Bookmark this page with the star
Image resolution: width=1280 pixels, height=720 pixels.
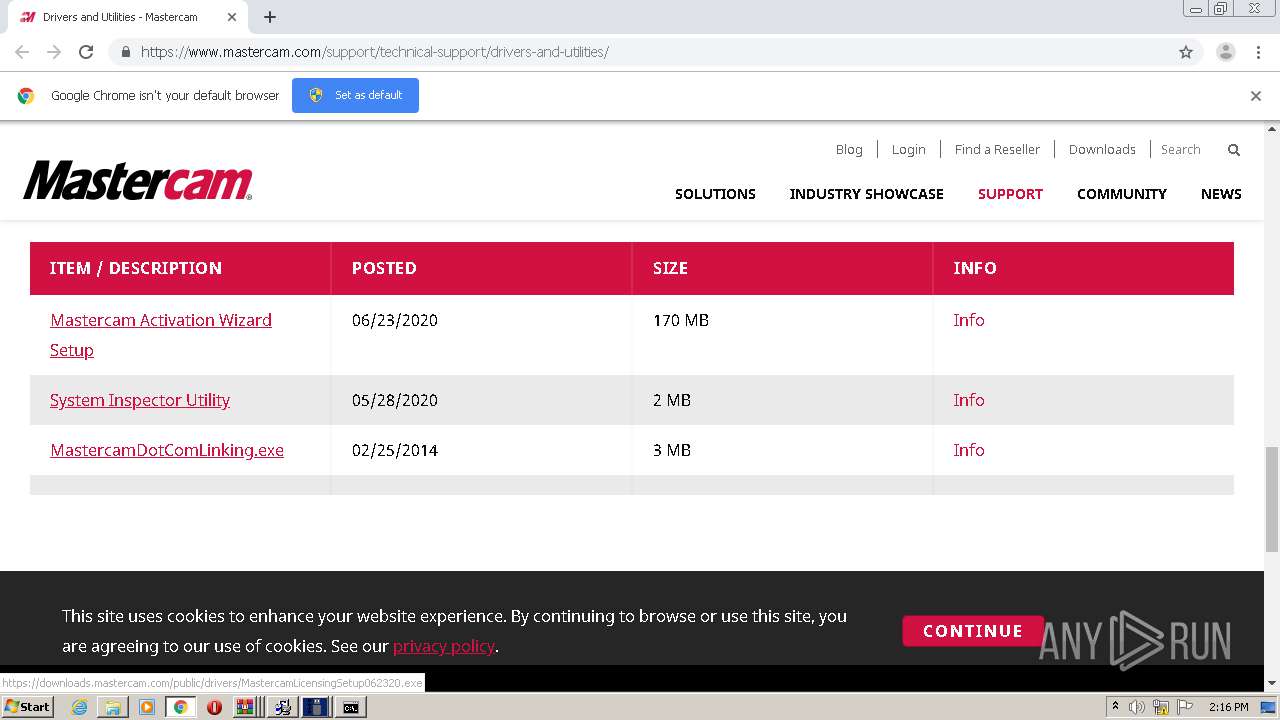click(1186, 52)
